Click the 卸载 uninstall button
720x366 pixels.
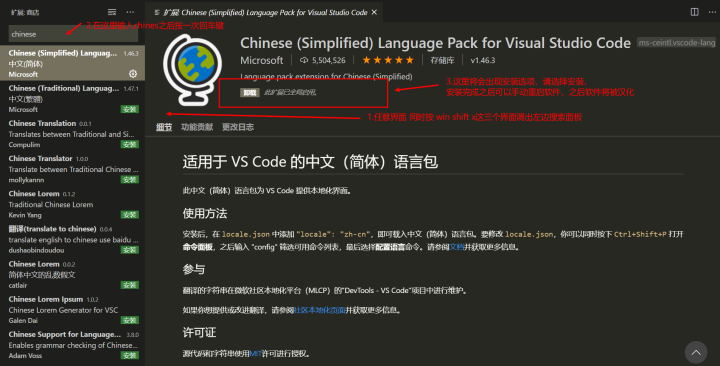(250, 93)
